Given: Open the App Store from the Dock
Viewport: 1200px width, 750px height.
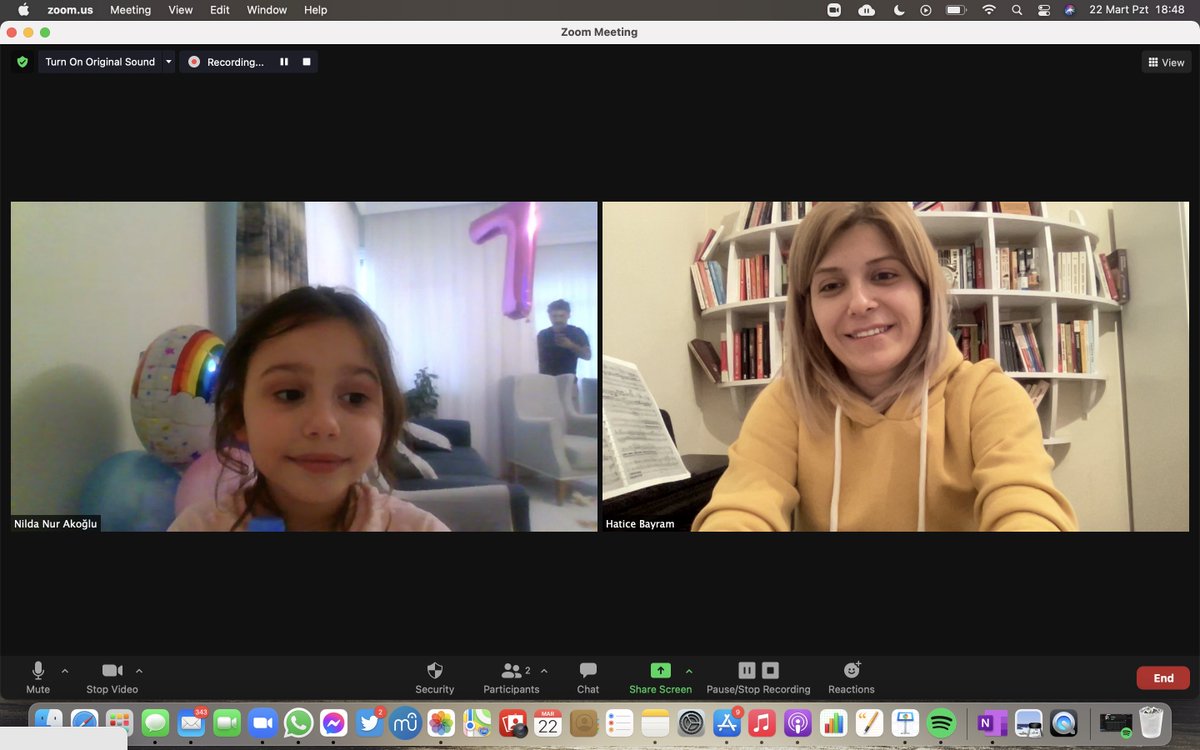Looking at the screenshot, I should (x=726, y=722).
